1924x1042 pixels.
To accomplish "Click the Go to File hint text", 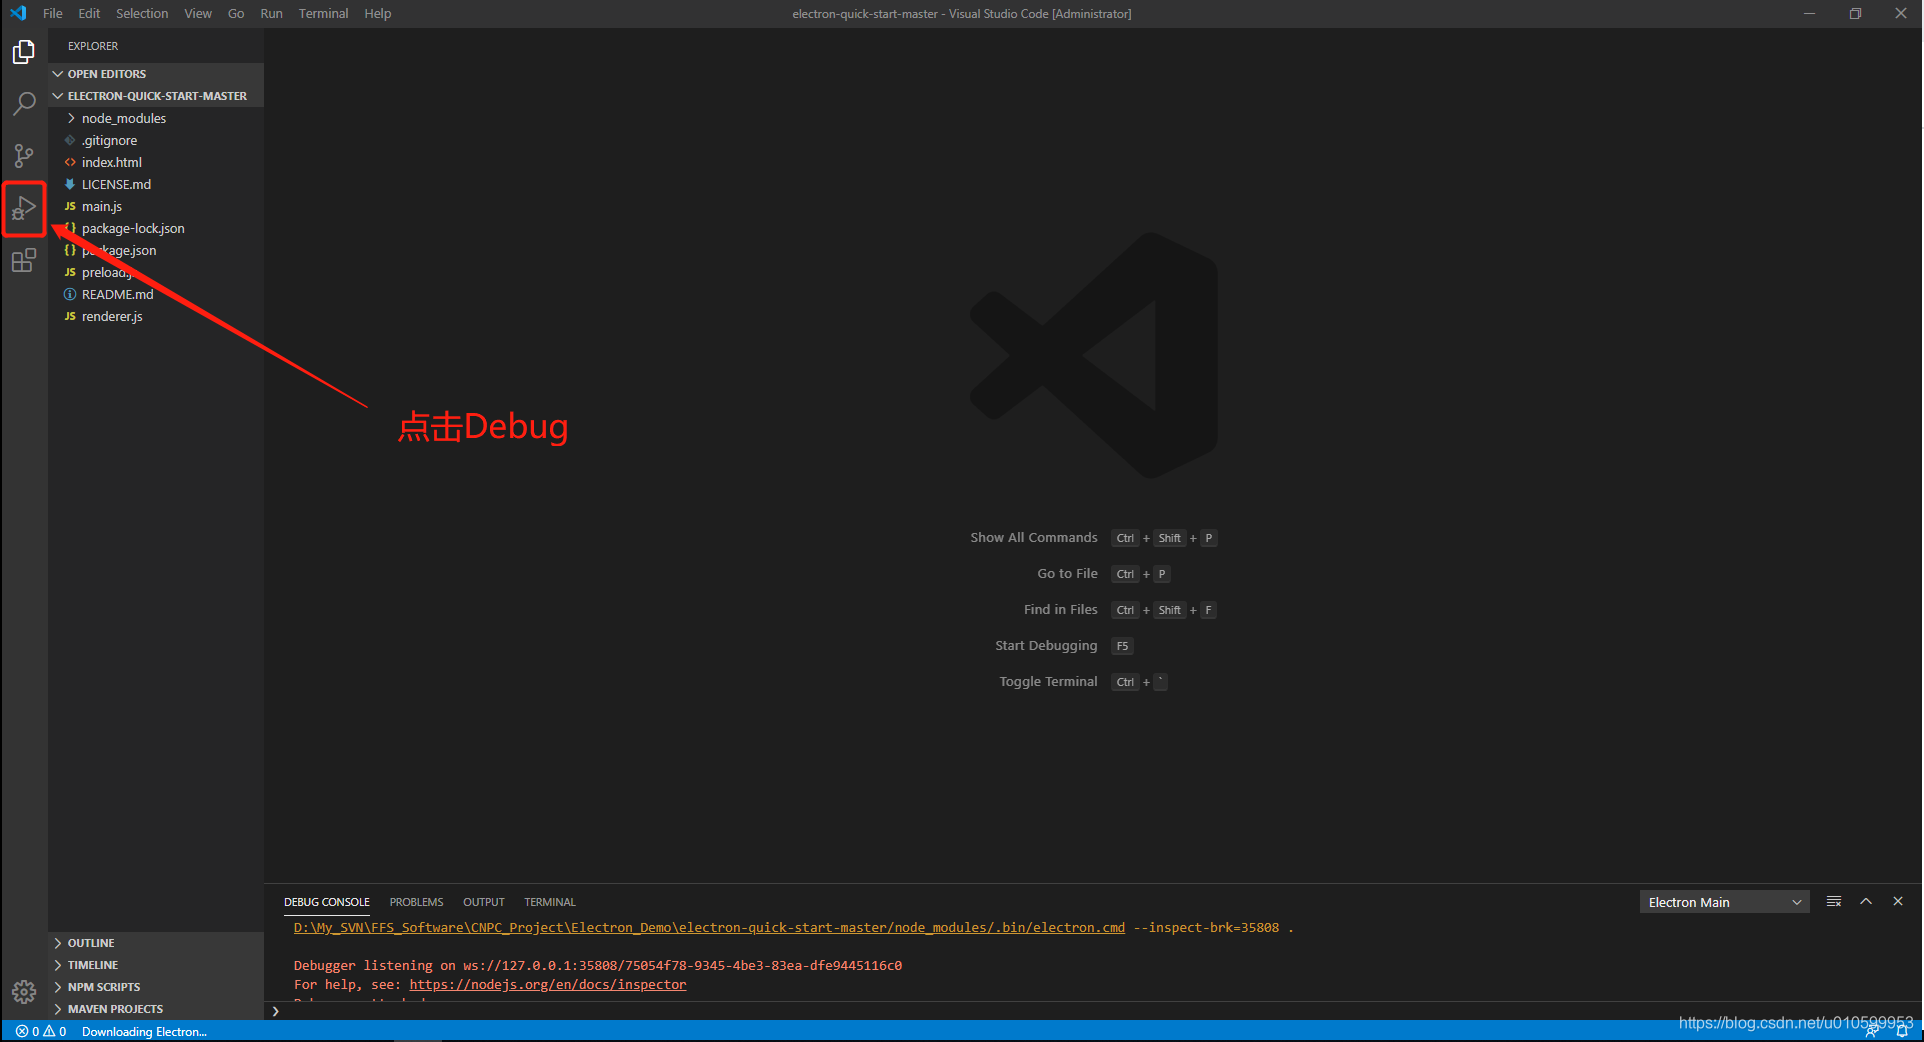I will [x=1067, y=573].
